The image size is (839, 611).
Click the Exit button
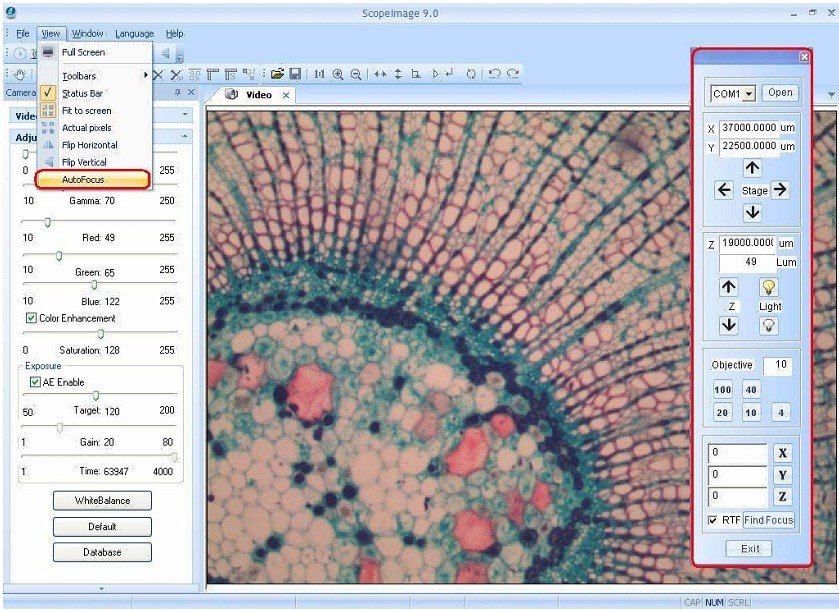pos(749,549)
